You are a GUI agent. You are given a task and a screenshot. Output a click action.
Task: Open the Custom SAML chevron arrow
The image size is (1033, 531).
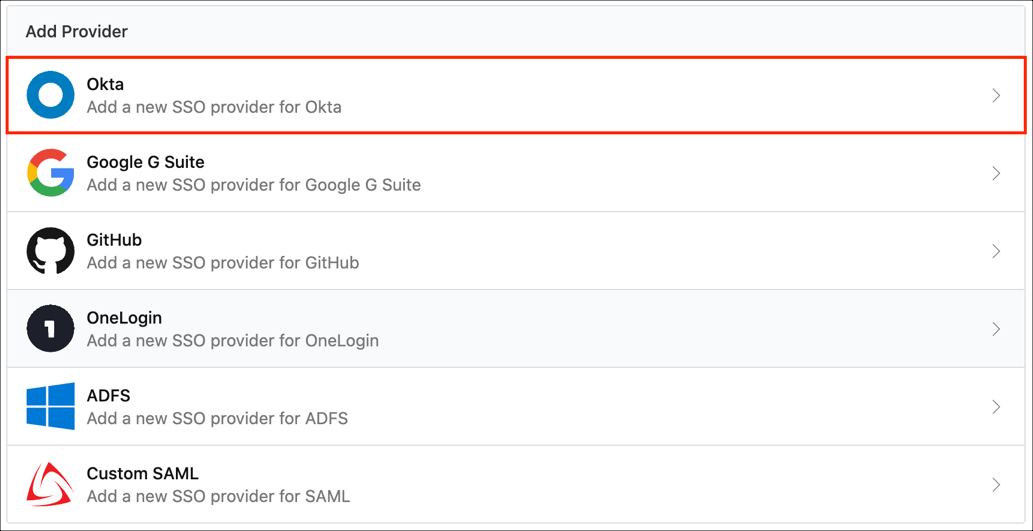click(x=996, y=485)
